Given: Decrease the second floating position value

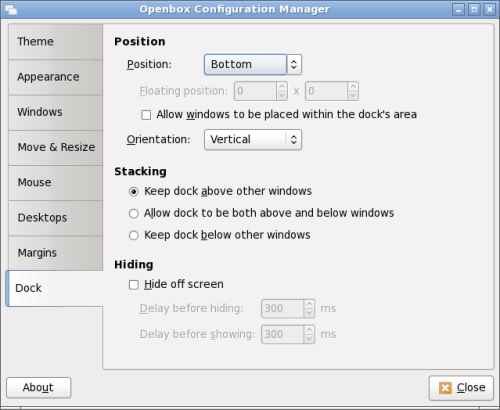Looking at the screenshot, I should coord(353,96).
